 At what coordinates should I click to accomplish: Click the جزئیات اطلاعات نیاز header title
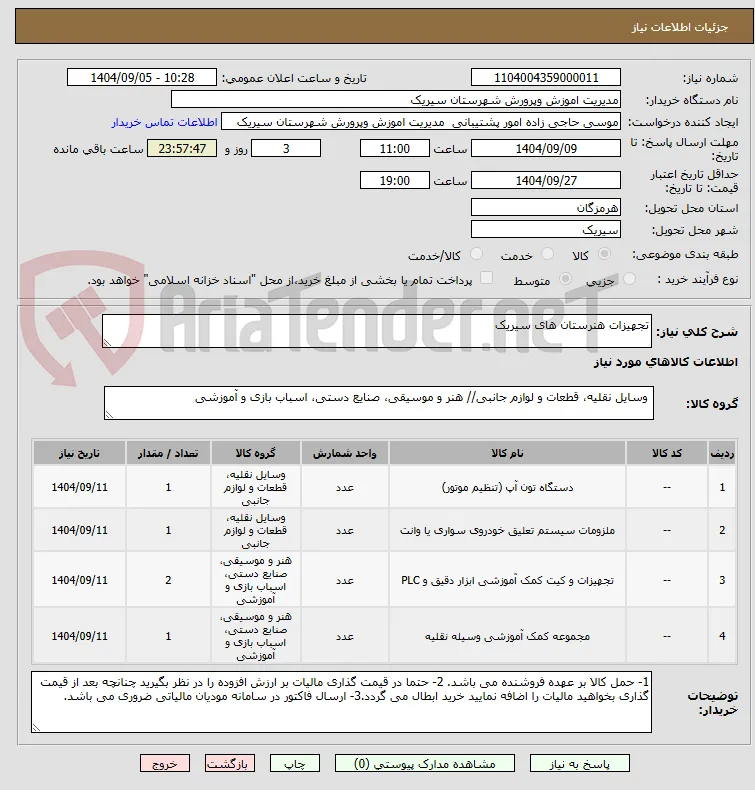[679, 27]
